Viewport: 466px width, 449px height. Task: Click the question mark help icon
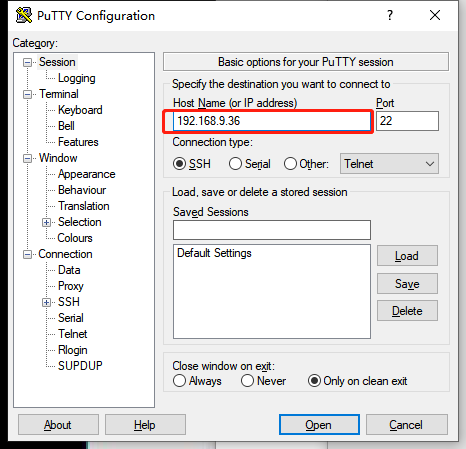[390, 15]
